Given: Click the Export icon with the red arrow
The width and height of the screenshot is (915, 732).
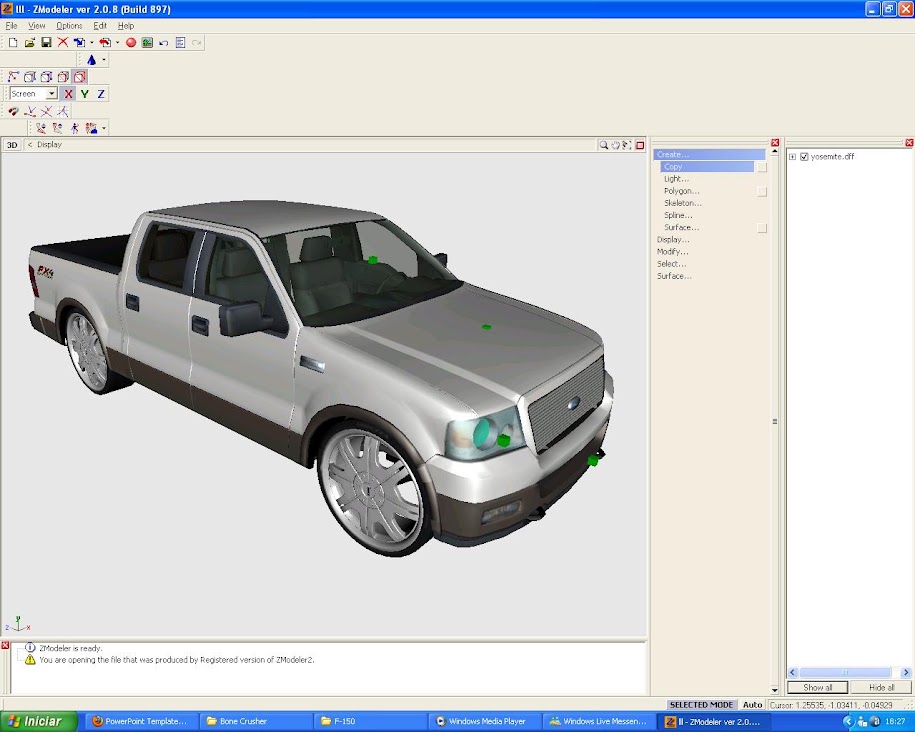Looking at the screenshot, I should click(x=105, y=43).
